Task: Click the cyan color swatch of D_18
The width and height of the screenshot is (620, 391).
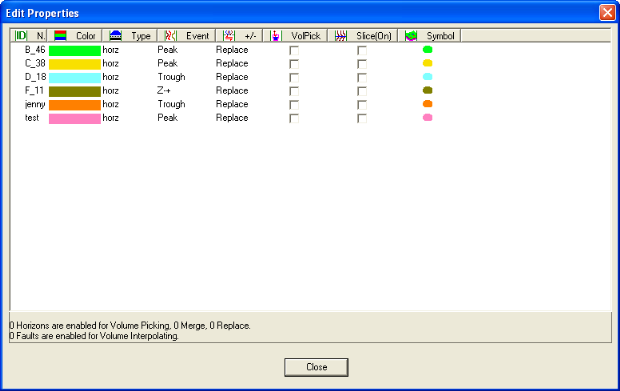Action: [75, 77]
